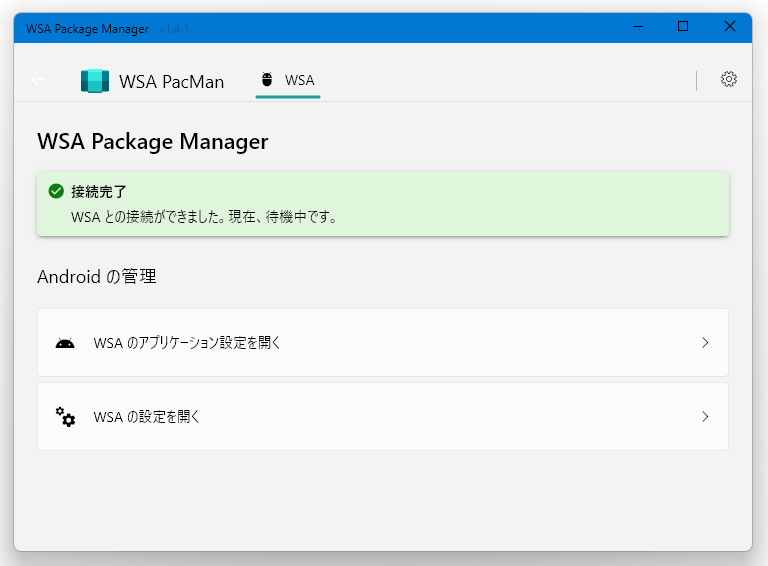Close the WSA Package Manager window
This screenshot has height=566, width=768.
(729, 27)
